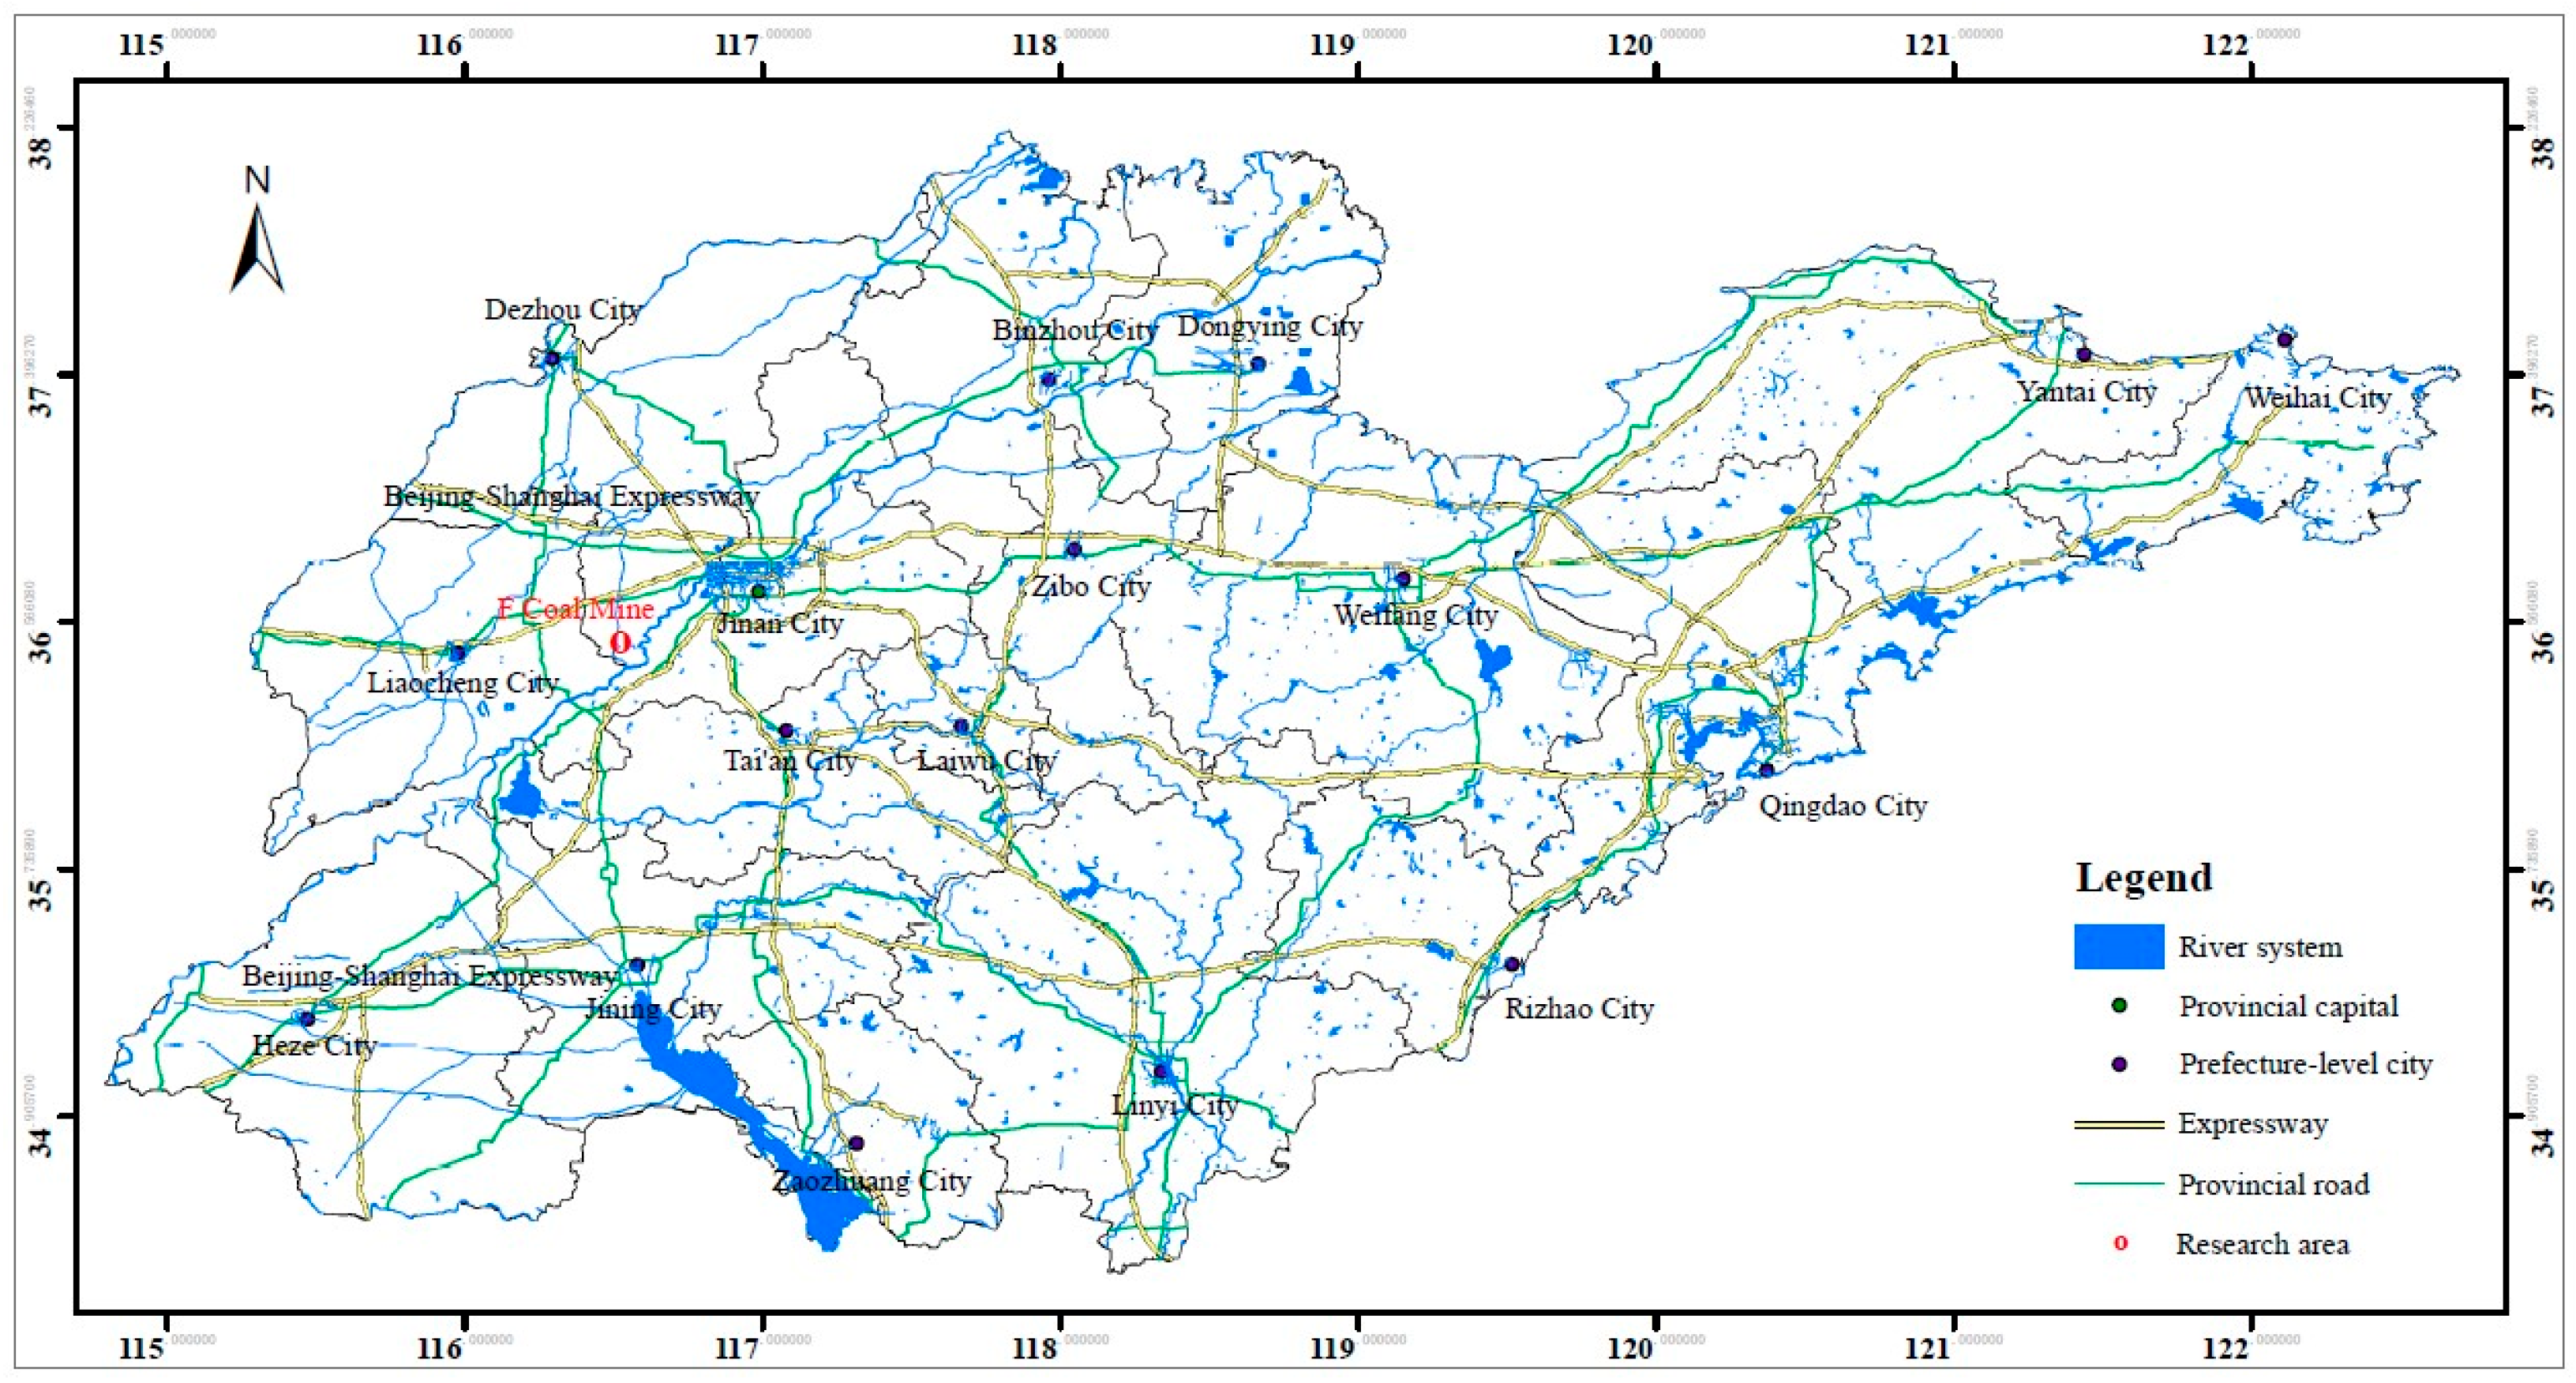The height and width of the screenshot is (1383, 2576).
Task: Click the Dezhou City dot marker
Action: [x=552, y=358]
